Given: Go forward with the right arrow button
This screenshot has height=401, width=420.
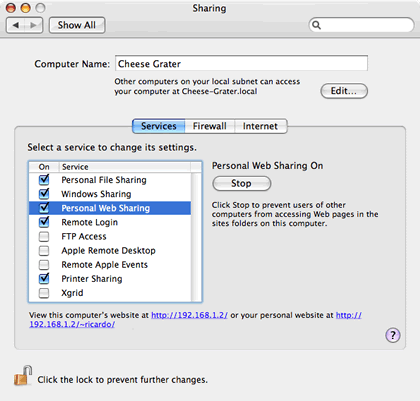Looking at the screenshot, I should click(33, 25).
